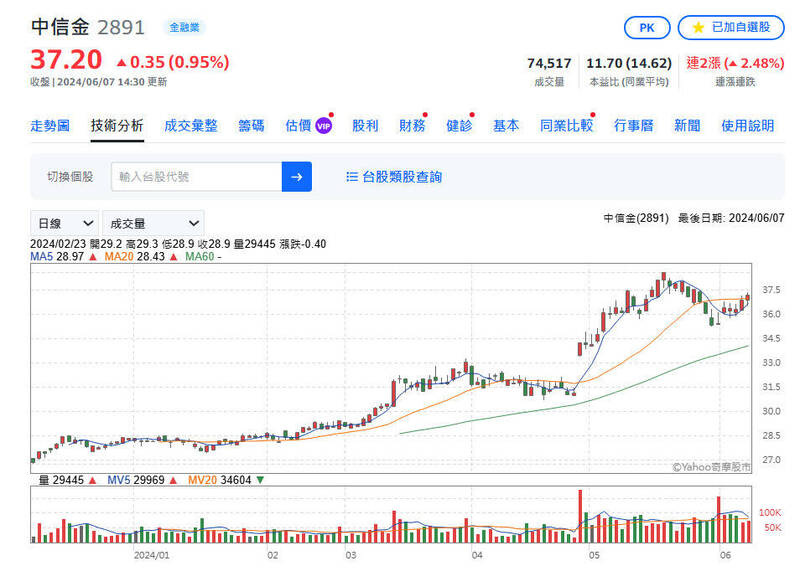This screenshot has width=800, height=571.
Task: Open the 同業比較 tab
Action: pyautogui.click(x=566, y=126)
